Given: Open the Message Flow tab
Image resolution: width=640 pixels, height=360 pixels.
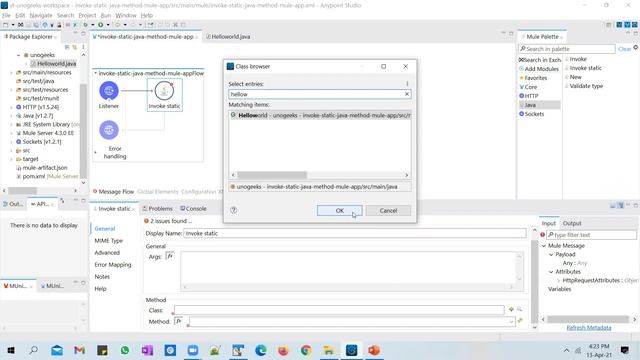Looking at the screenshot, I should (x=113, y=191).
